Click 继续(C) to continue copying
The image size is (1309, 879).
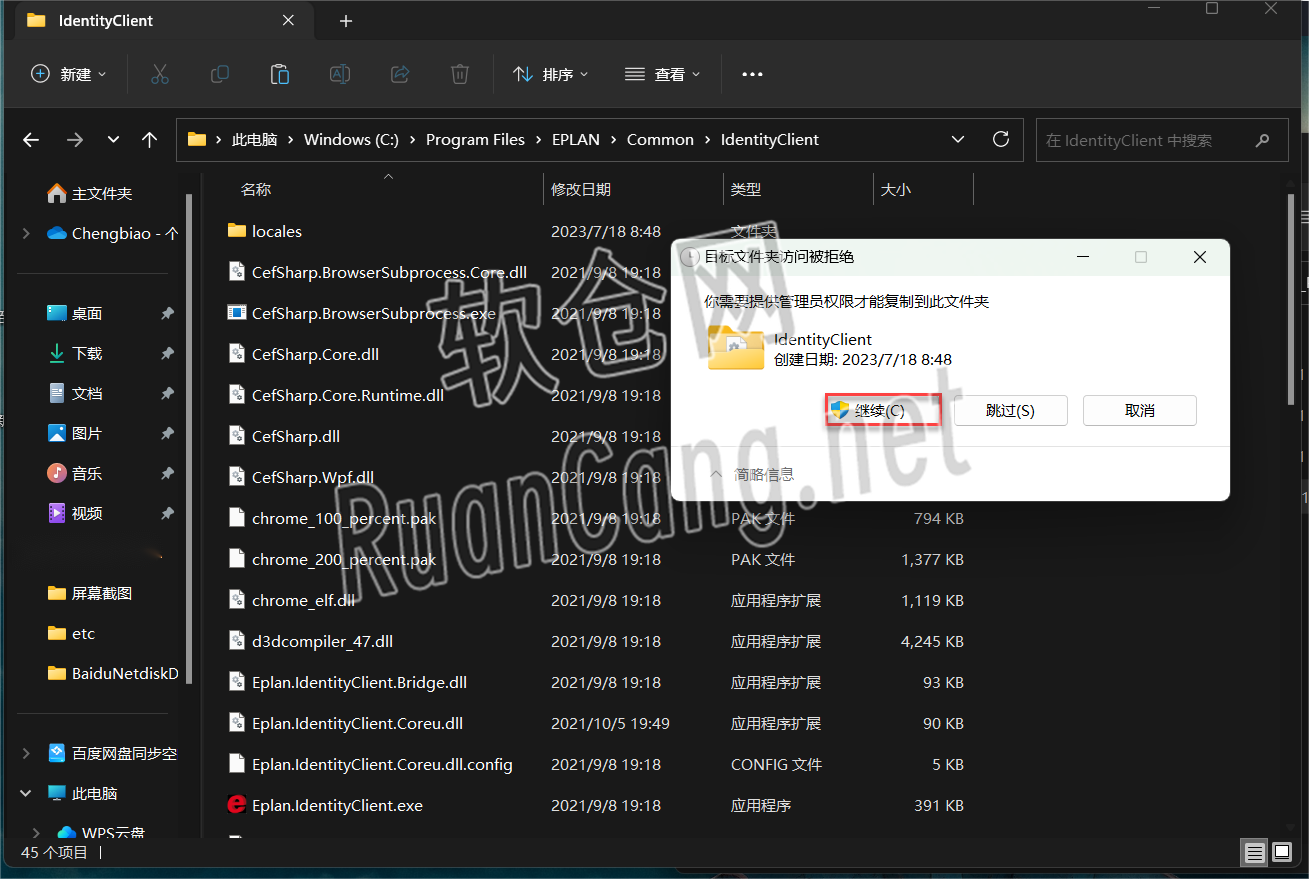pyautogui.click(x=881, y=409)
